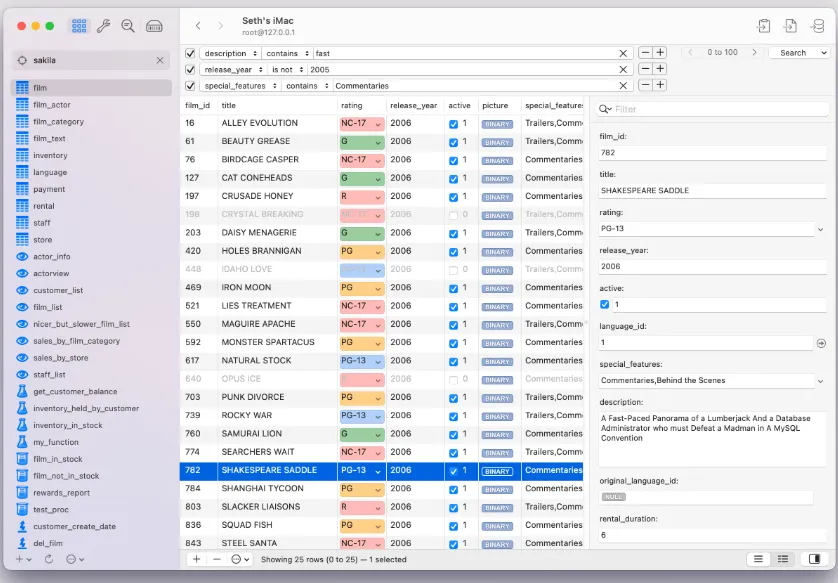This screenshot has height=583, width=838.
Task: Go forward with the right arrow
Action: 220,26
